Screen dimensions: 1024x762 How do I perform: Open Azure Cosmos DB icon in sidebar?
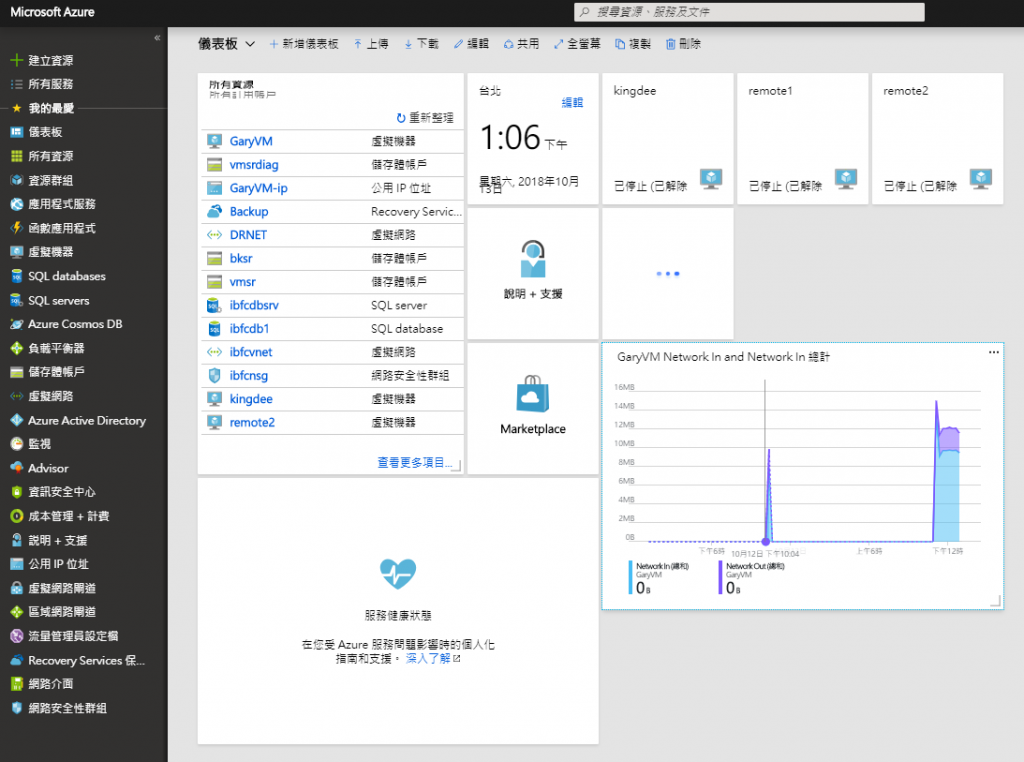click(17, 324)
